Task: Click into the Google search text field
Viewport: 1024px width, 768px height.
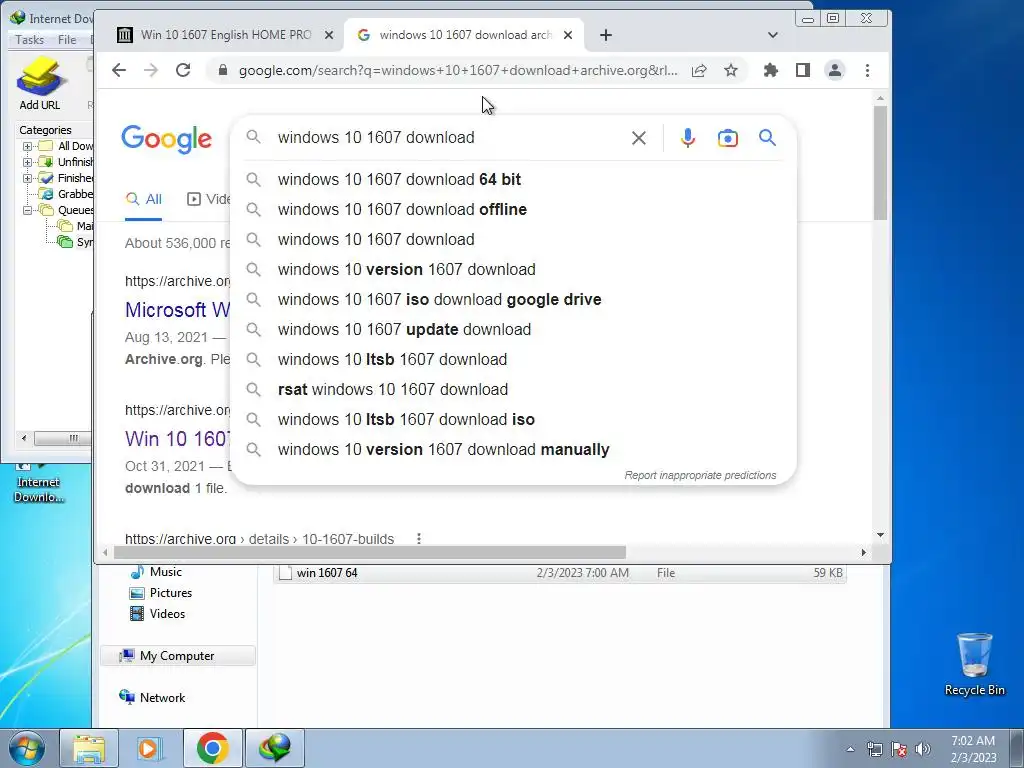Action: click(447, 138)
